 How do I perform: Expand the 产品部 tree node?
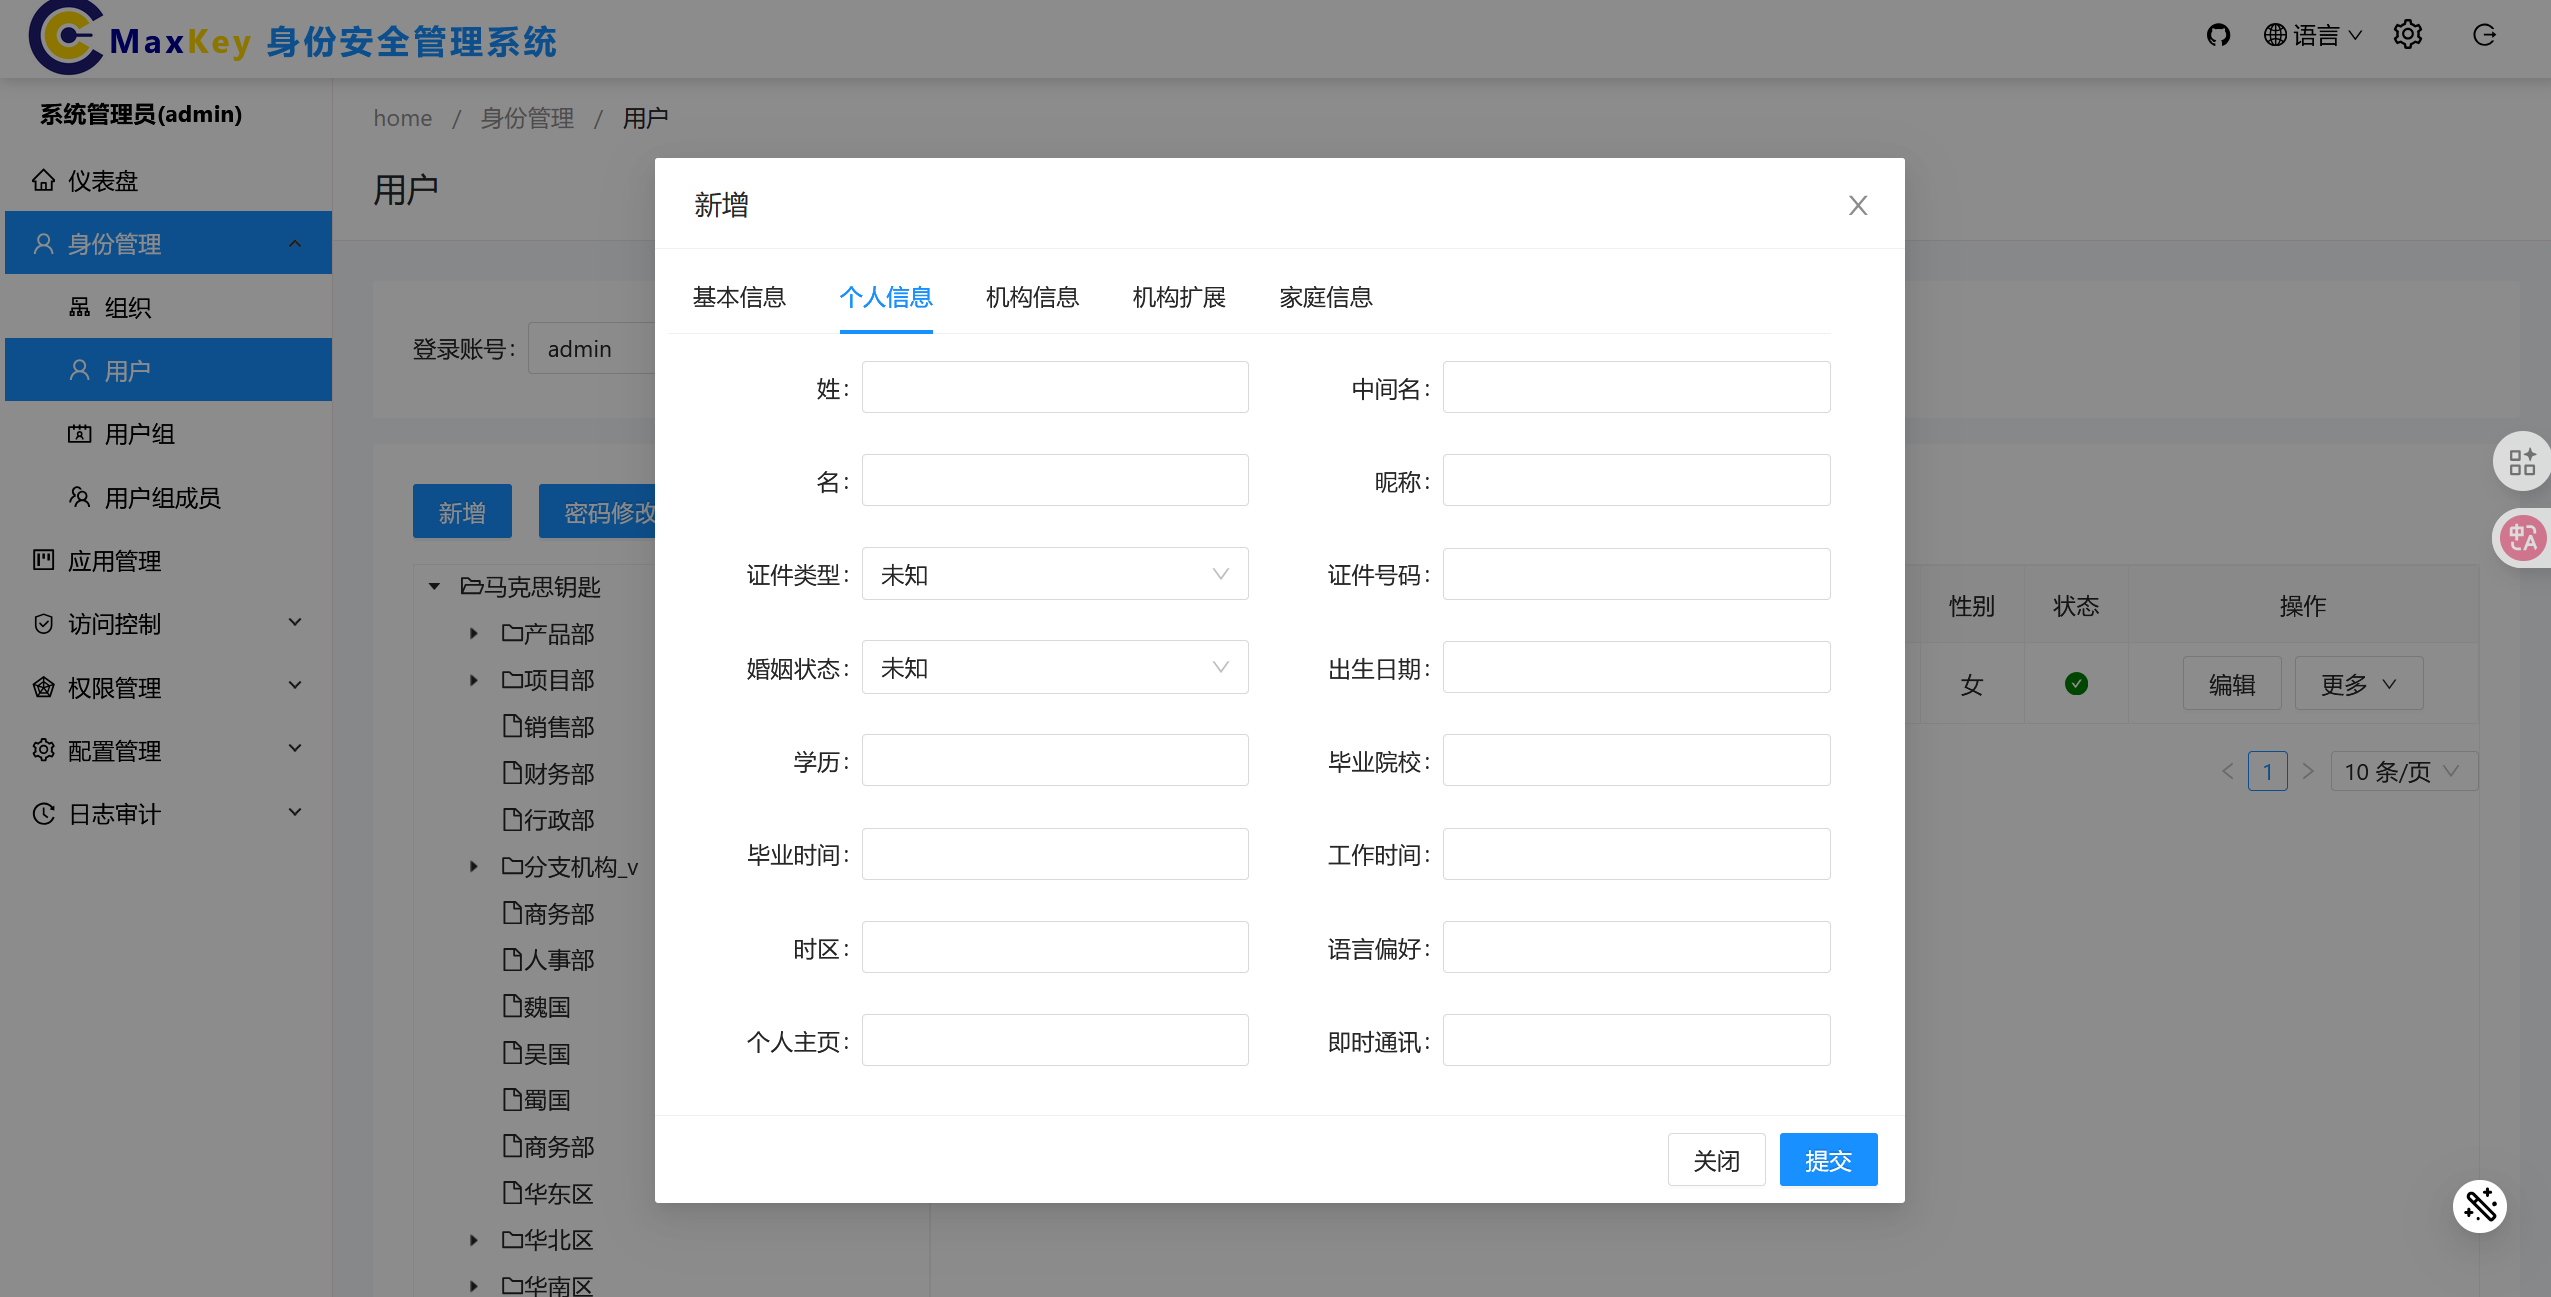pyautogui.click(x=472, y=633)
